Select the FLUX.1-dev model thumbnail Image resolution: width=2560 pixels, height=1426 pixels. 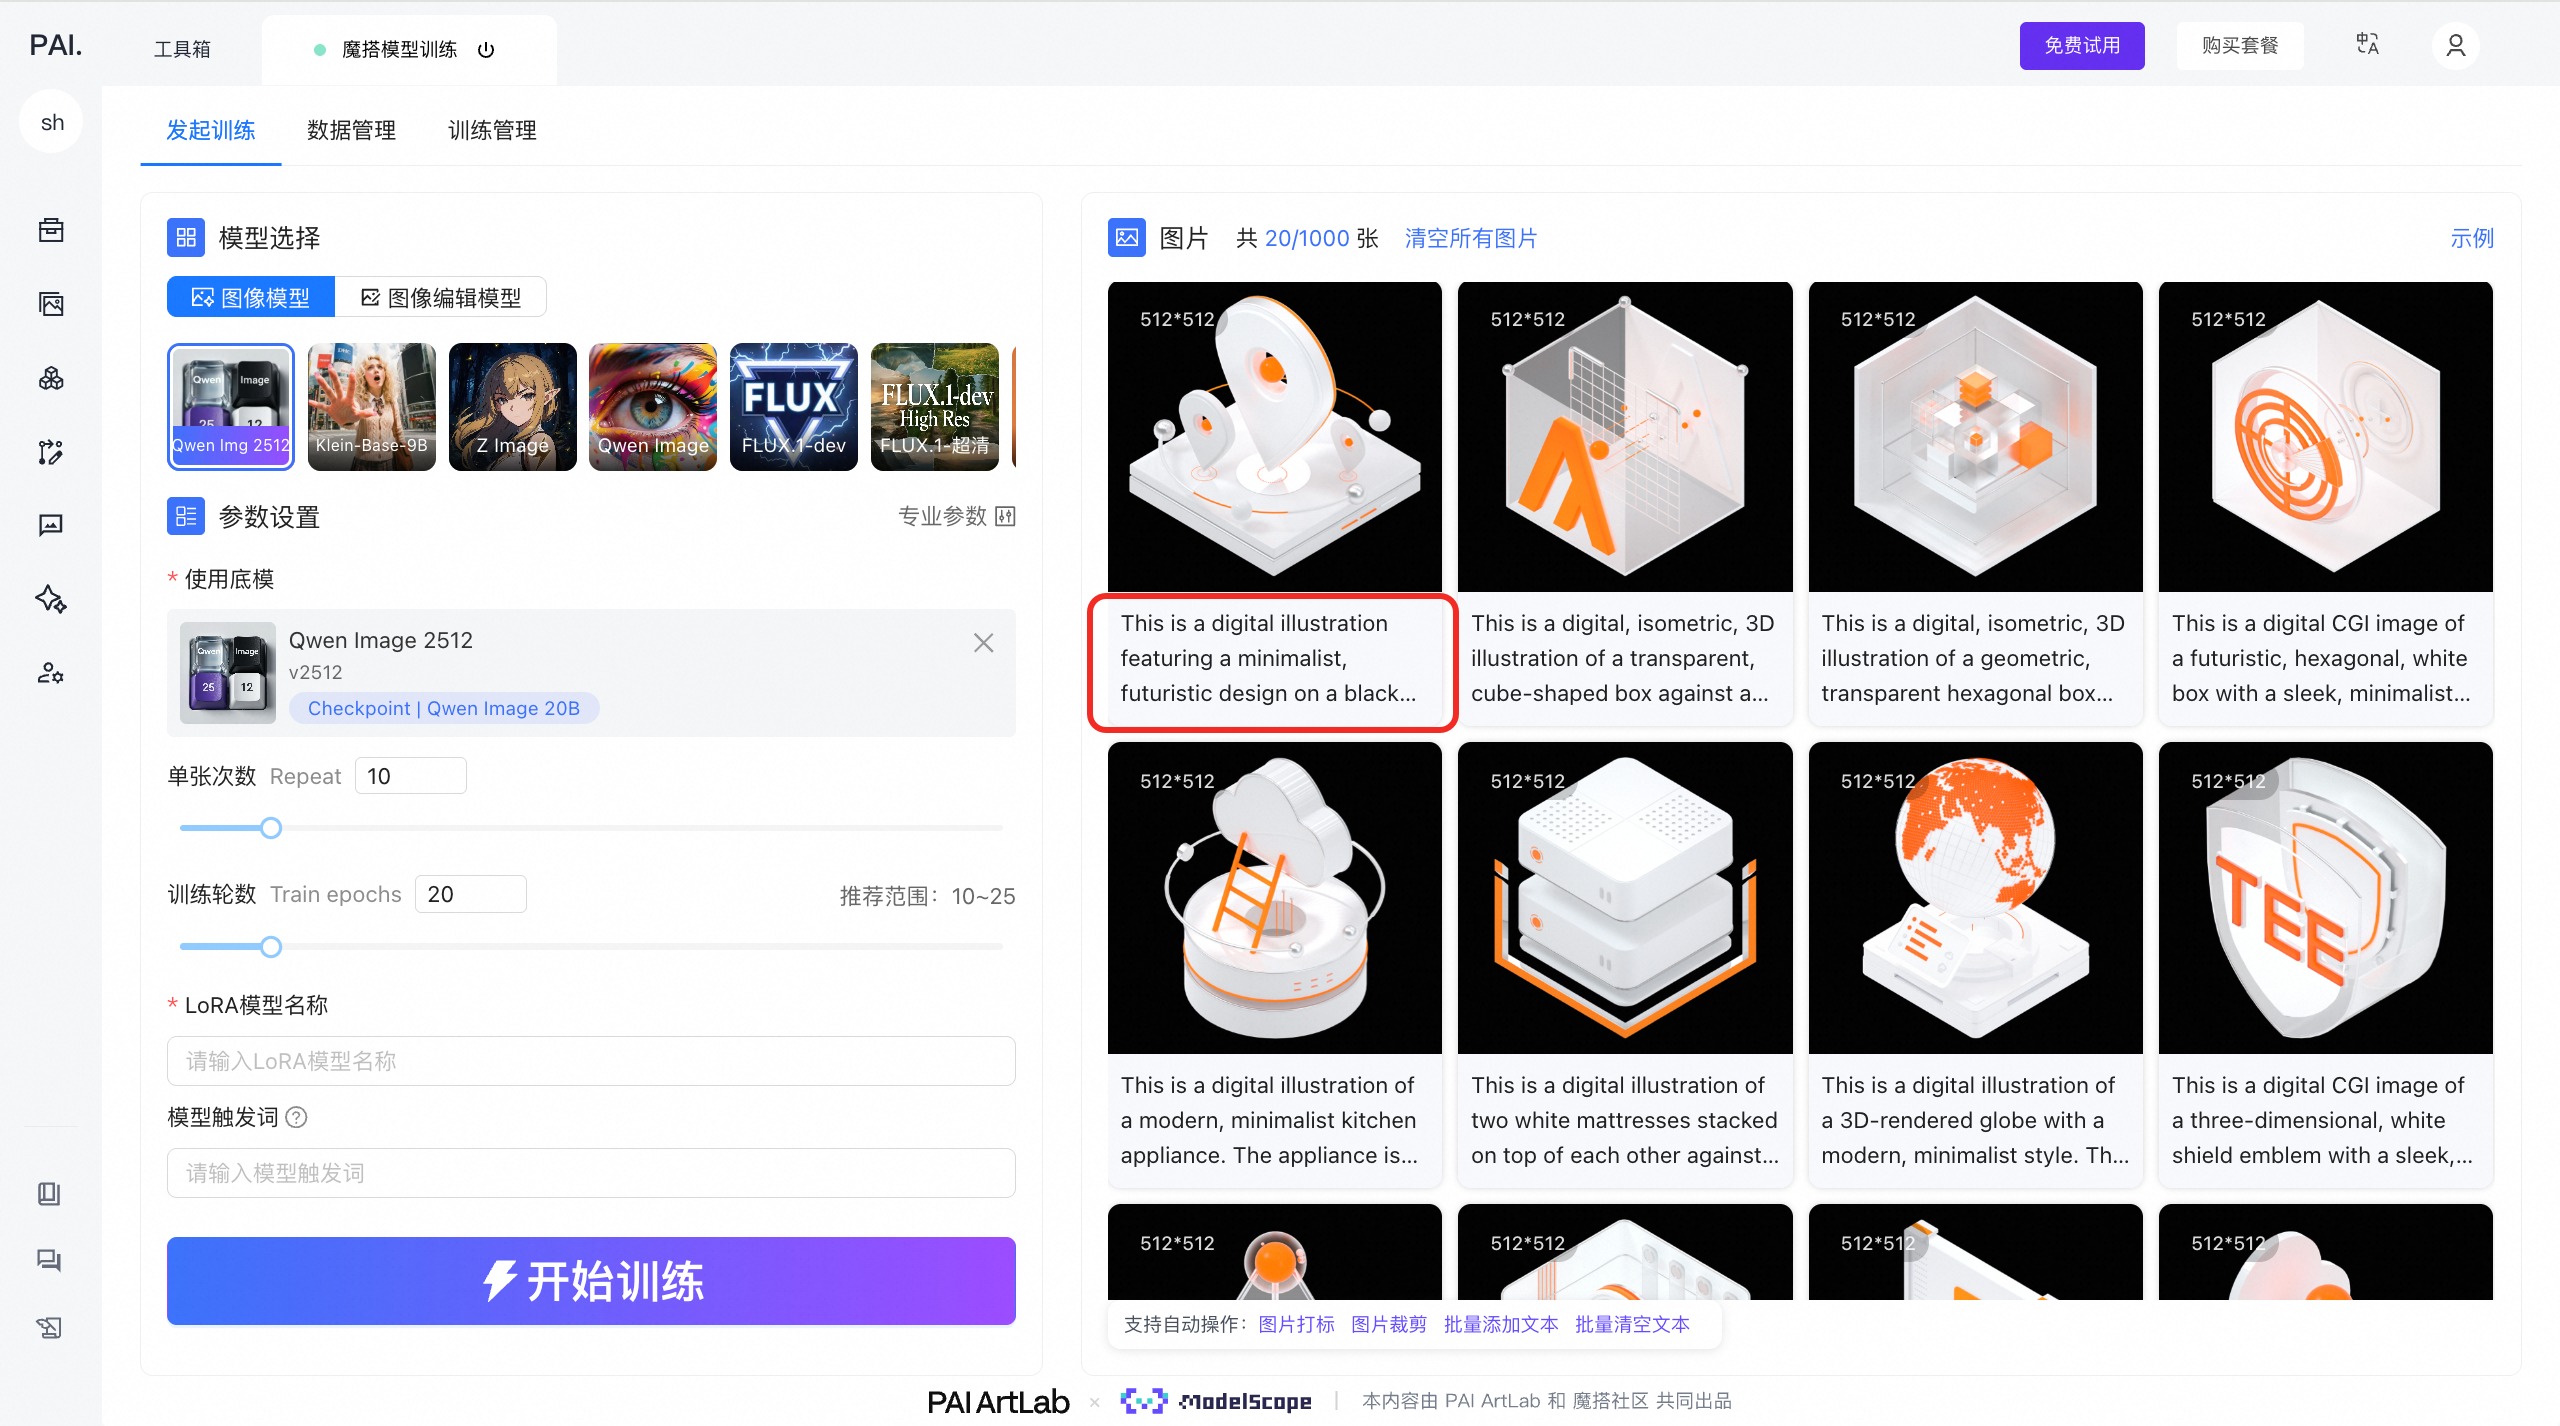point(793,407)
